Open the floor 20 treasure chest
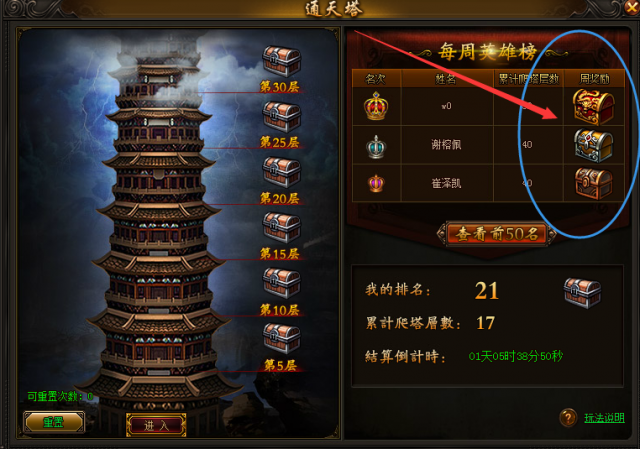The image size is (640, 449). 281,172
